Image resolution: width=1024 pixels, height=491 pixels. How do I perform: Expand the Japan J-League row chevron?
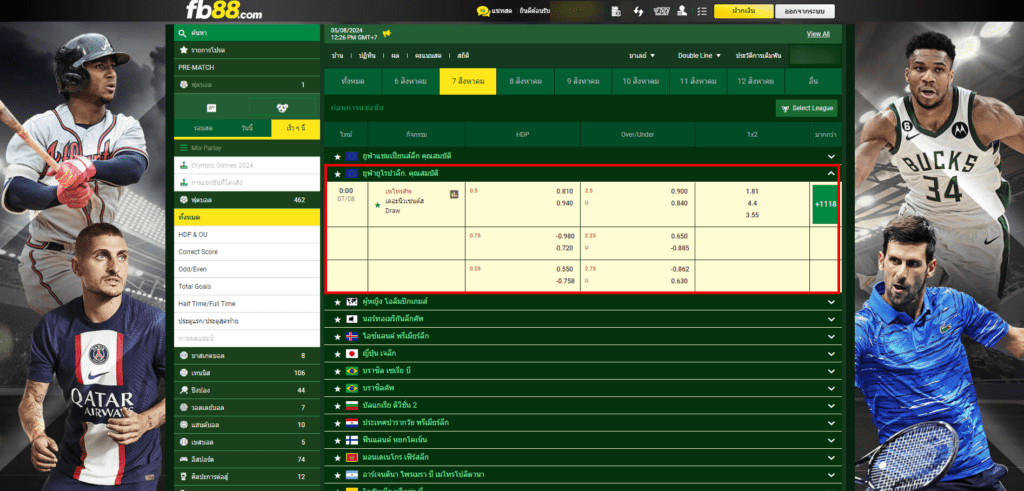point(831,354)
